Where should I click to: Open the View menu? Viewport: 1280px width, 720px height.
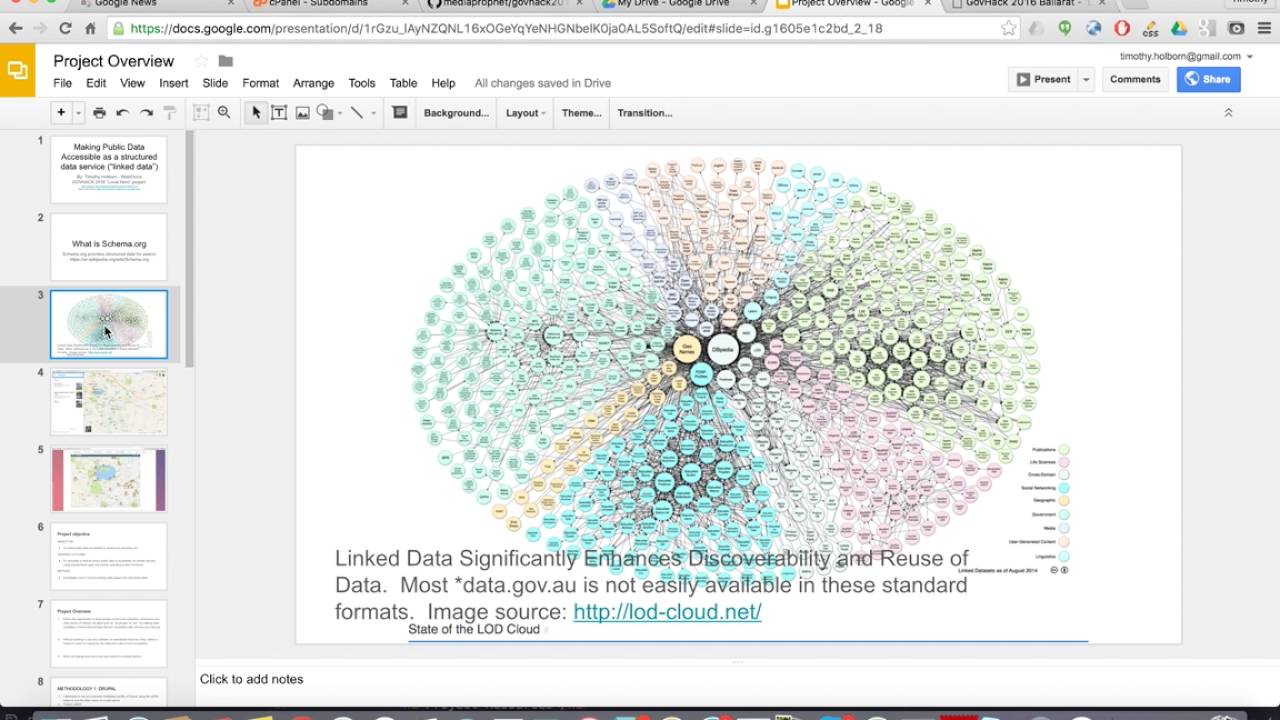click(132, 83)
